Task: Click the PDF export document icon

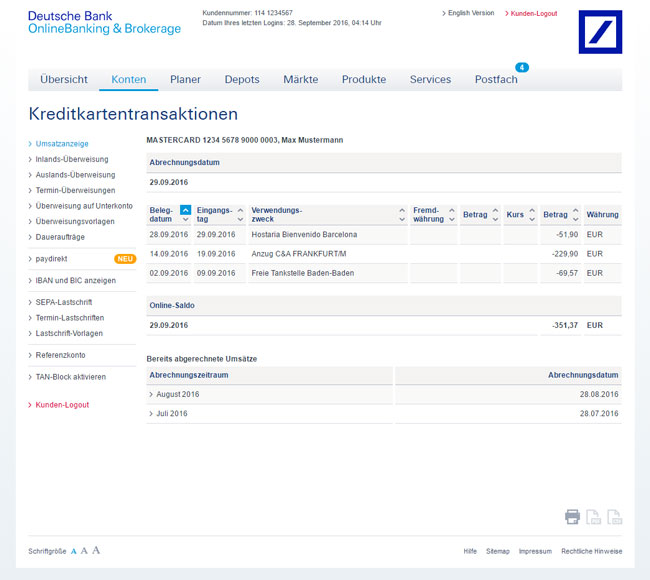Action: point(594,517)
